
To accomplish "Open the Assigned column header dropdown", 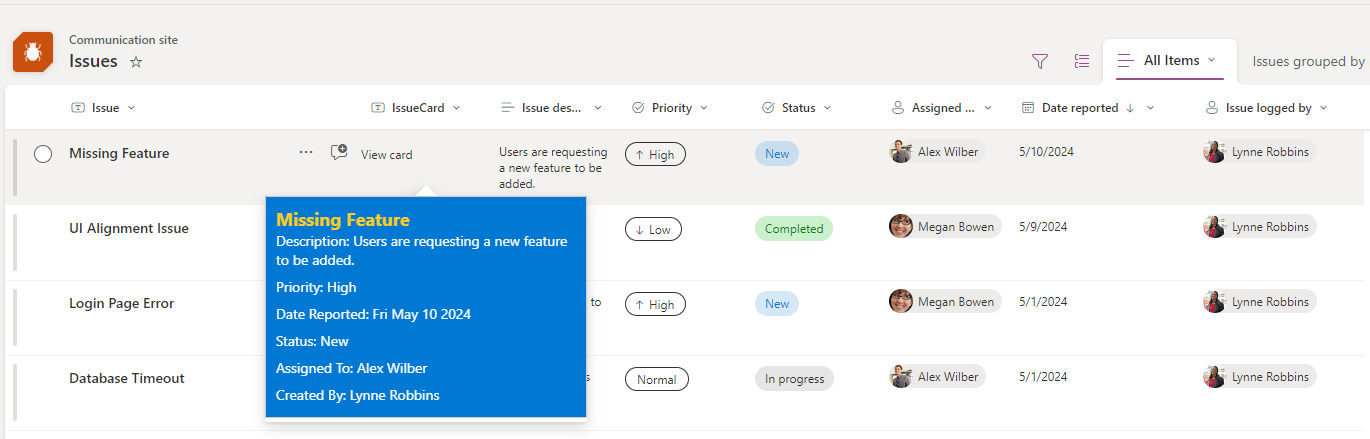I will click(x=988, y=108).
